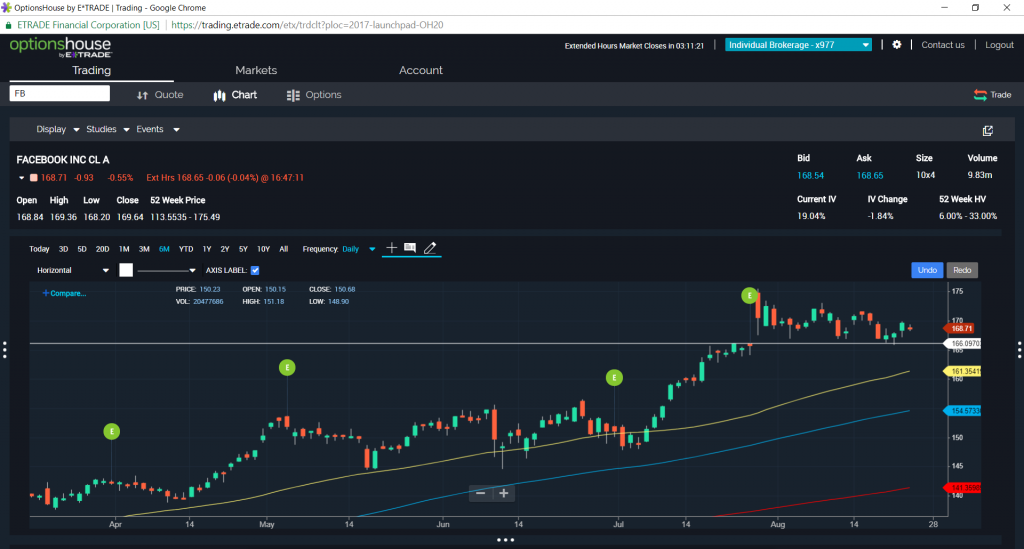The height and width of the screenshot is (549, 1024).
Task: Select the 3D time range
Action: pos(63,249)
